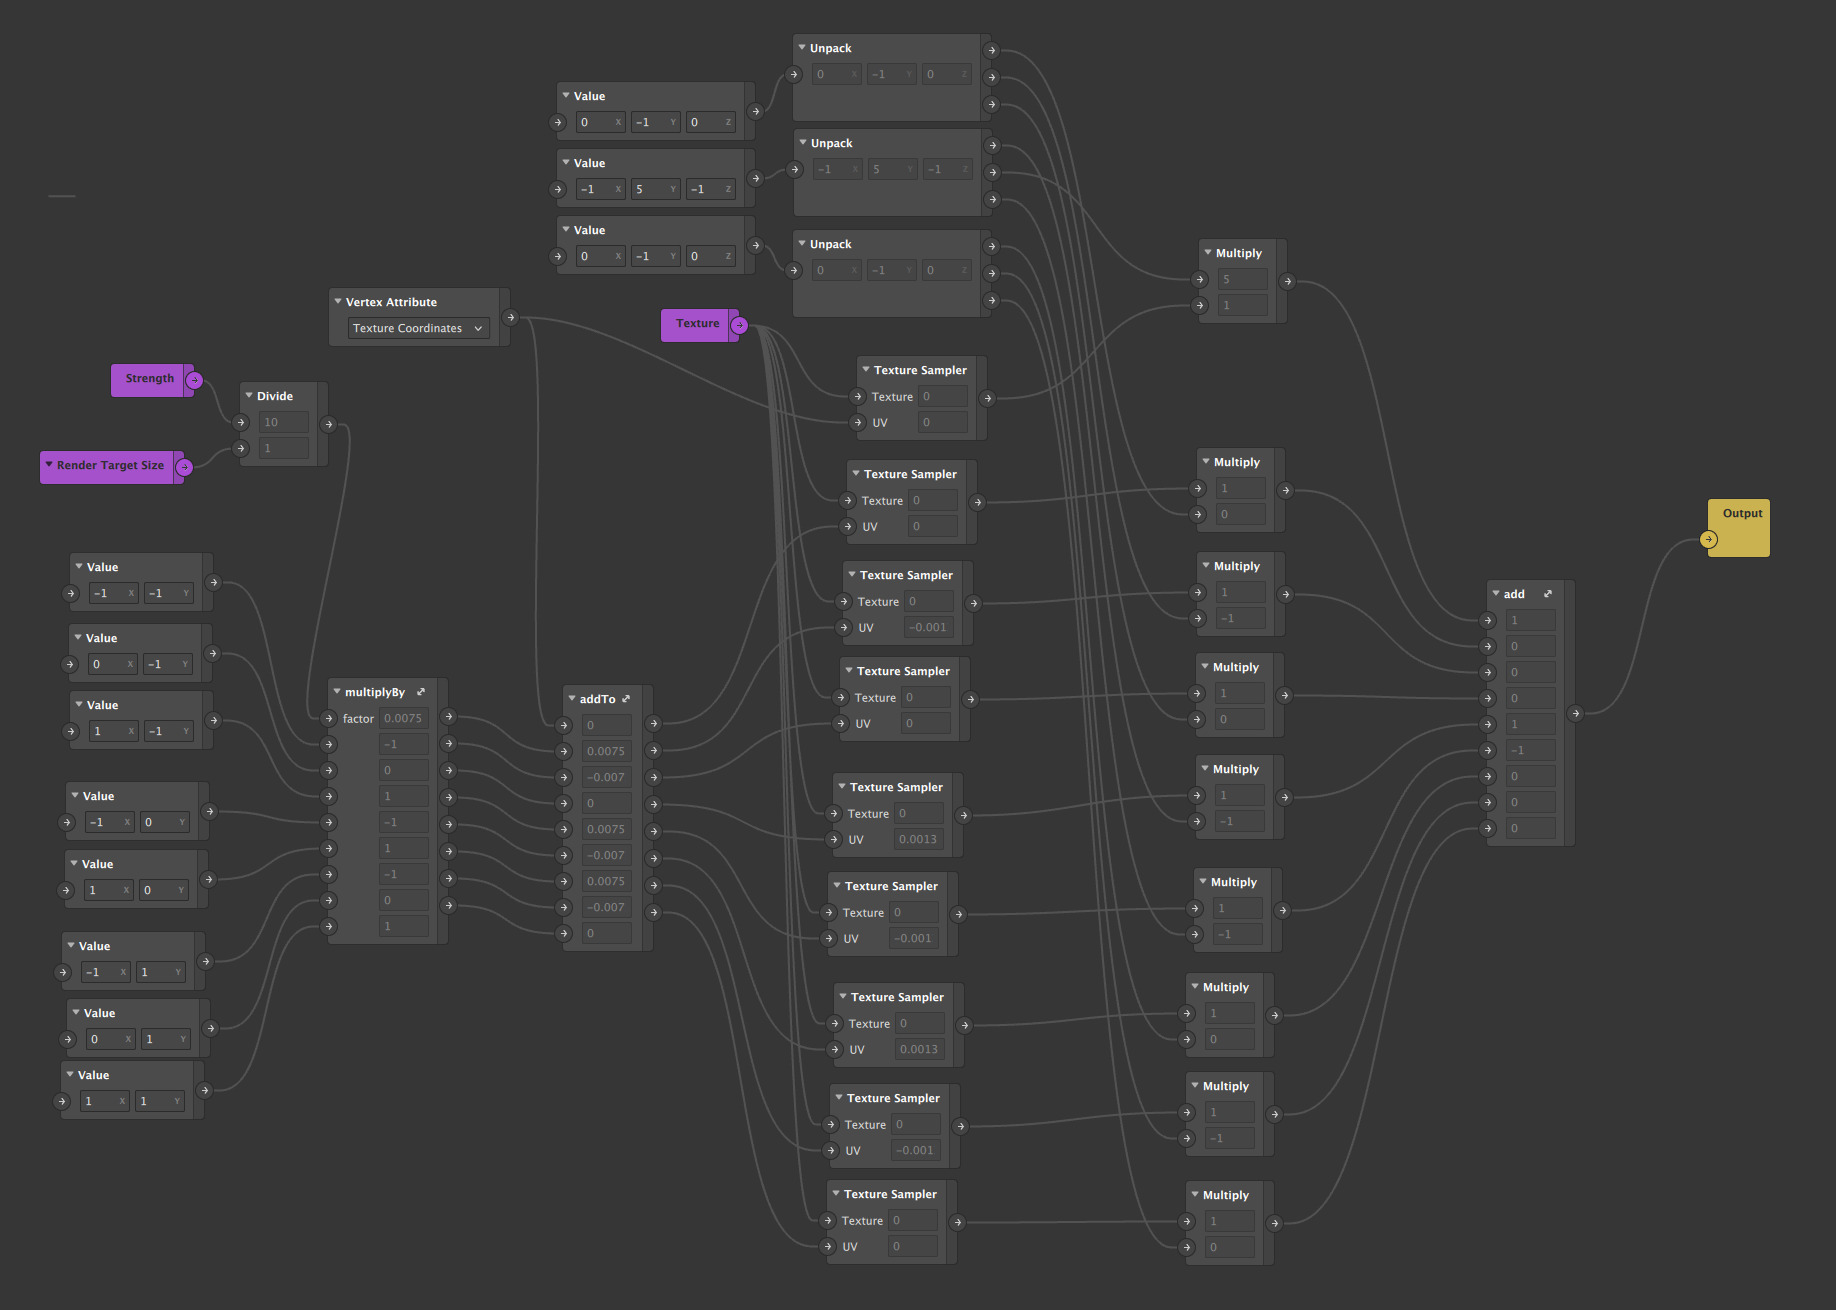The height and width of the screenshot is (1310, 1836).
Task: Click the multiplyBy factor field 0.0075
Action: point(404,718)
